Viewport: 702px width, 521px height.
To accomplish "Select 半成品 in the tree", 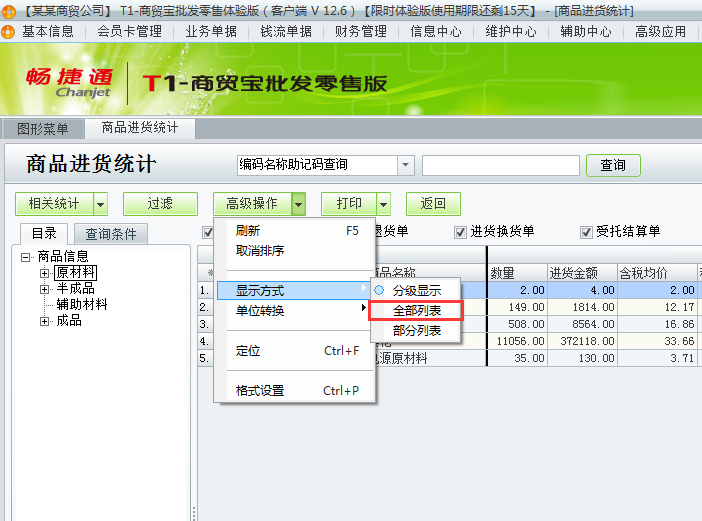I will (75, 288).
